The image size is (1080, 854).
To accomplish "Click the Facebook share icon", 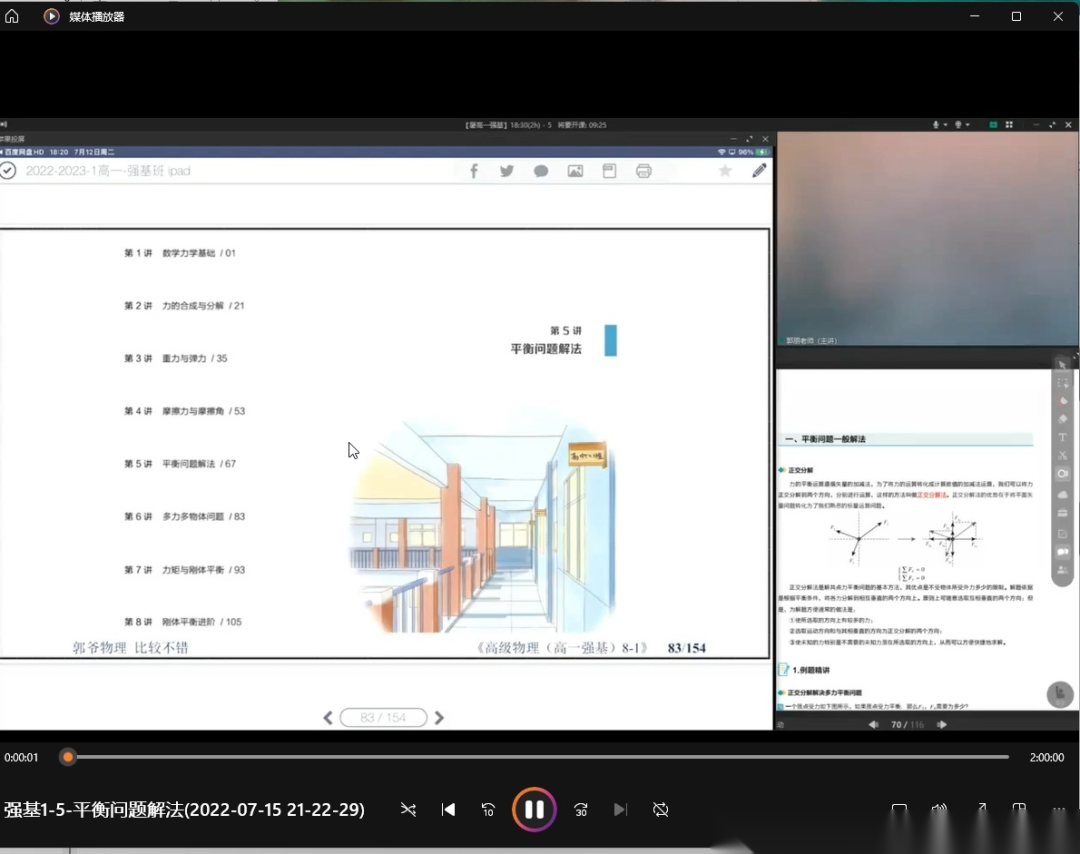I will coord(474,171).
